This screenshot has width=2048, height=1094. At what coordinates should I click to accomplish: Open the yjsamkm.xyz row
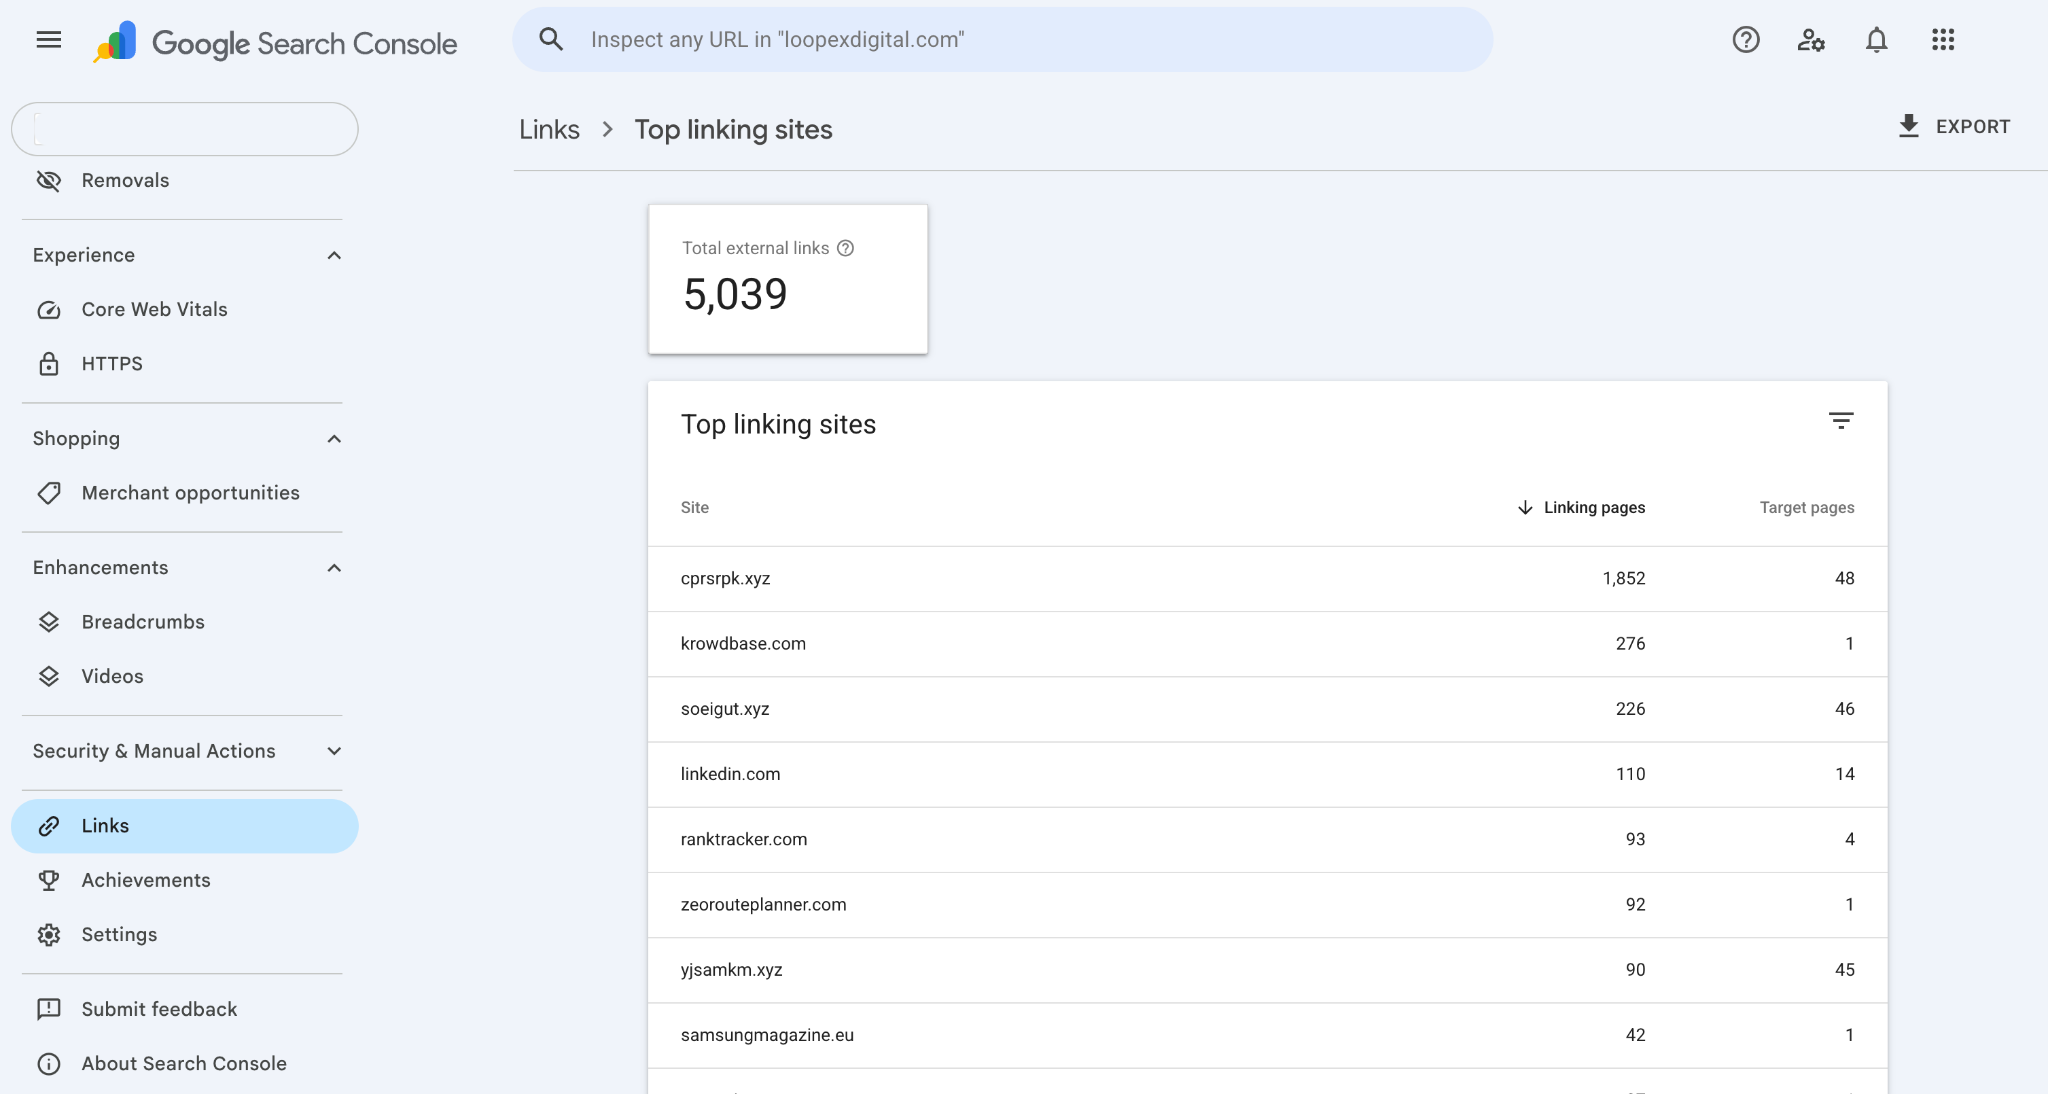1267,970
